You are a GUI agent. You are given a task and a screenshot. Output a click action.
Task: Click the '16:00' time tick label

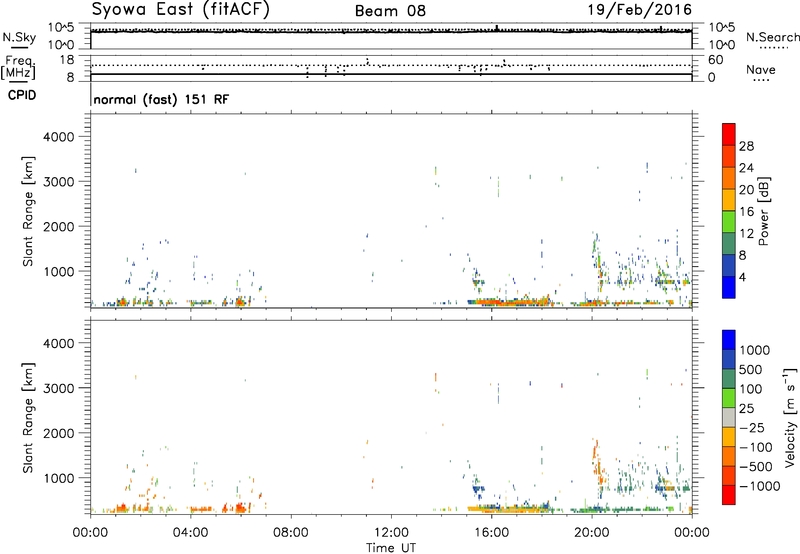pos(491,533)
